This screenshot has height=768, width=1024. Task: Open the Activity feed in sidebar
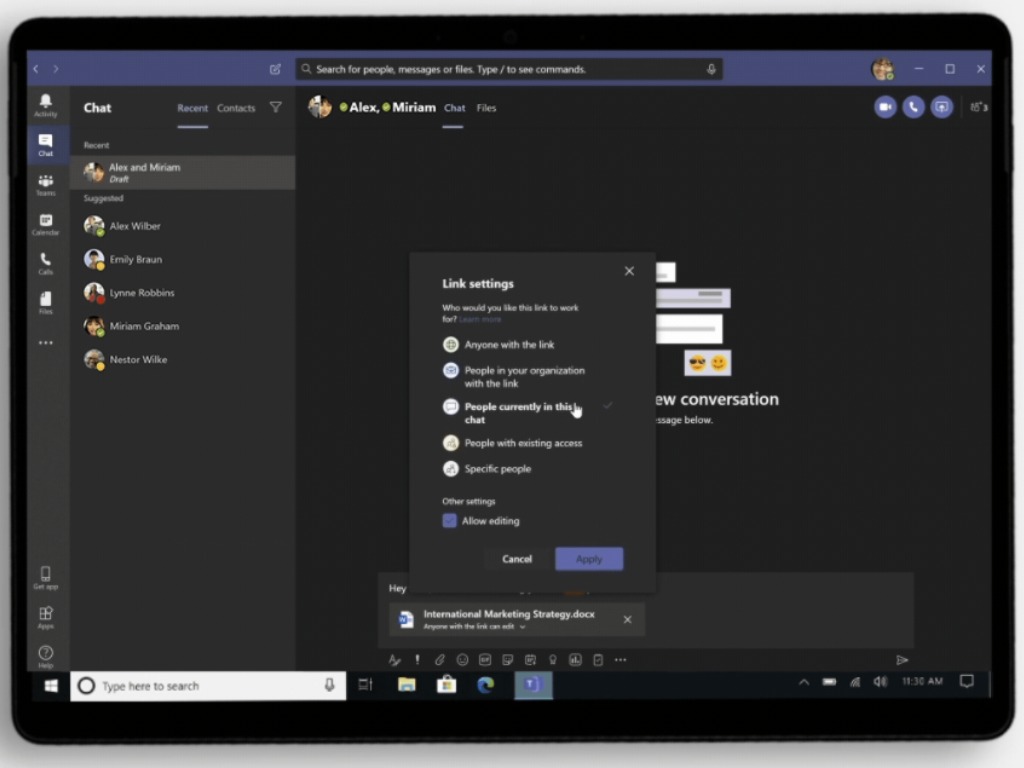(x=46, y=105)
